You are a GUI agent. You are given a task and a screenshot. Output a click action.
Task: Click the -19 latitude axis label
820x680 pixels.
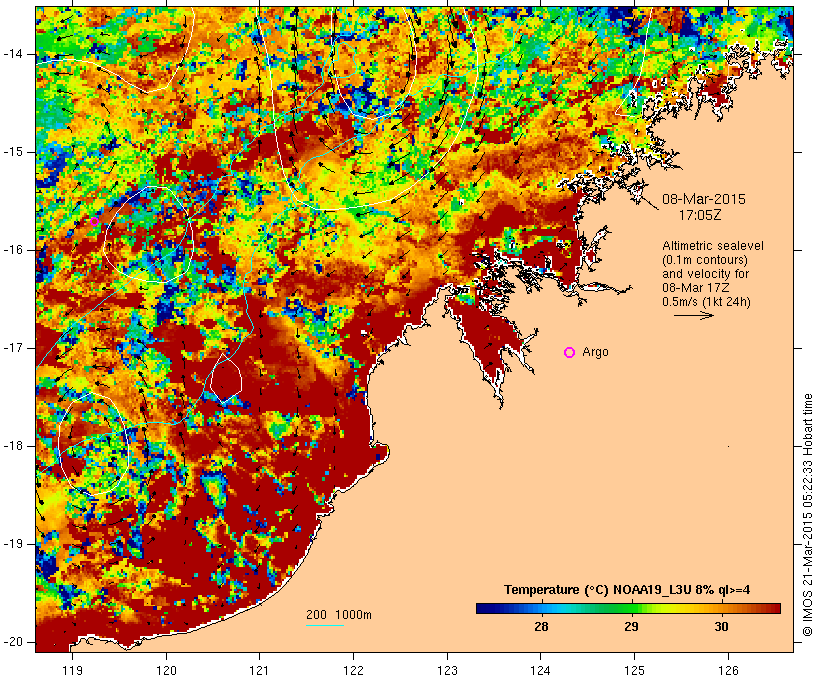tap(13, 544)
